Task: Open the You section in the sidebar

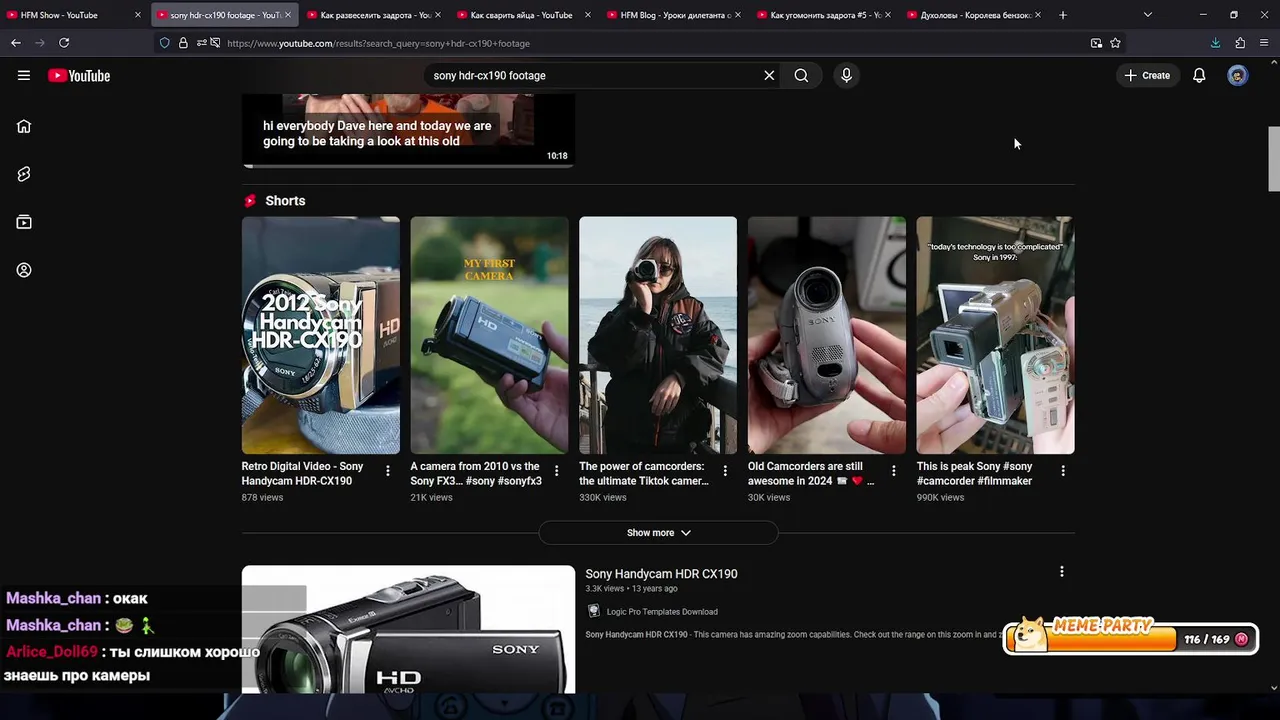Action: (24, 270)
